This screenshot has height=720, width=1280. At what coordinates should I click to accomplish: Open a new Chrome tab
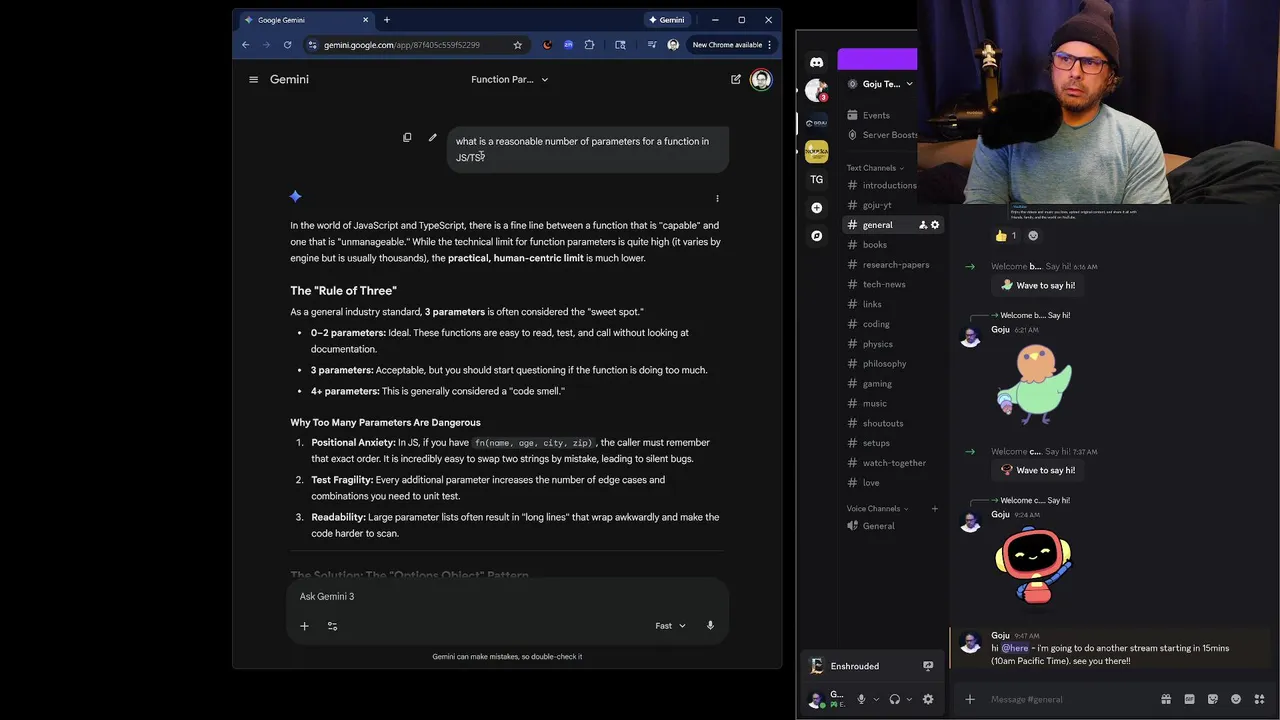pyautogui.click(x=387, y=20)
